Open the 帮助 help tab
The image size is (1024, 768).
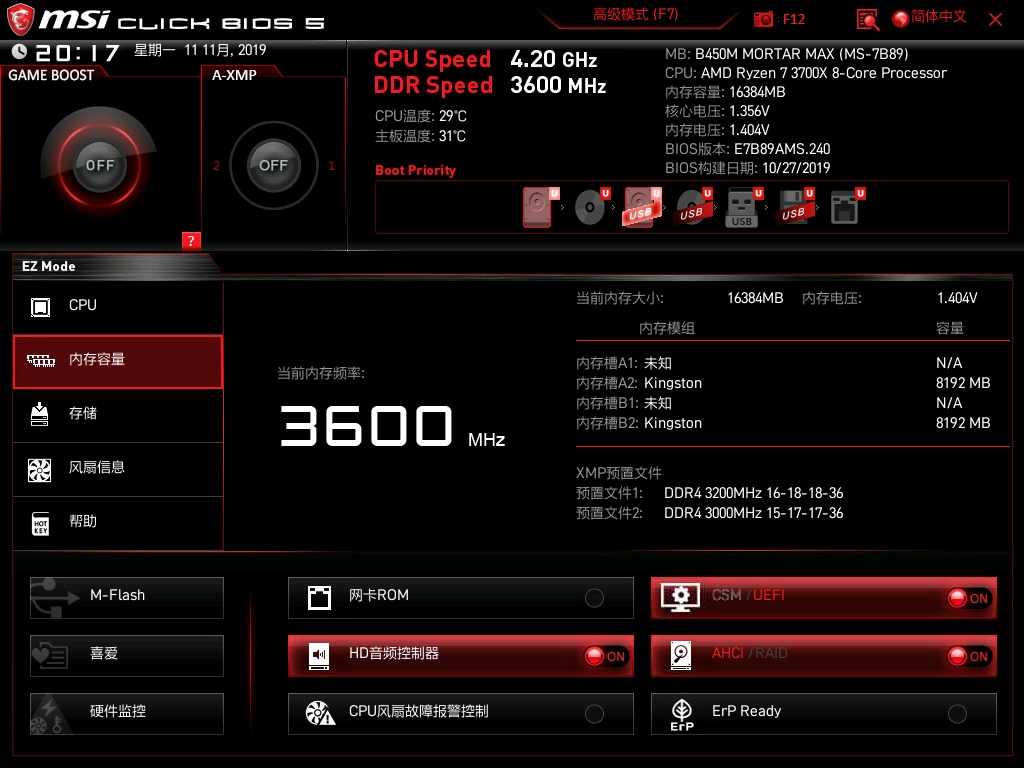tap(118, 523)
